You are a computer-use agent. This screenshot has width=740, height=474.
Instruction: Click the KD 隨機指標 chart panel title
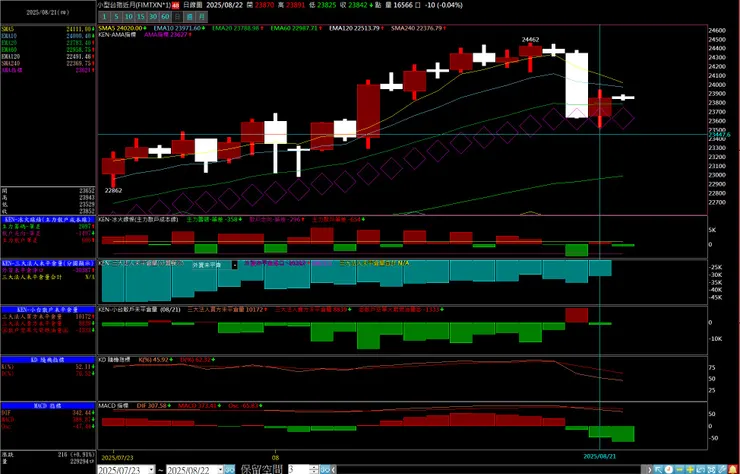click(116, 360)
